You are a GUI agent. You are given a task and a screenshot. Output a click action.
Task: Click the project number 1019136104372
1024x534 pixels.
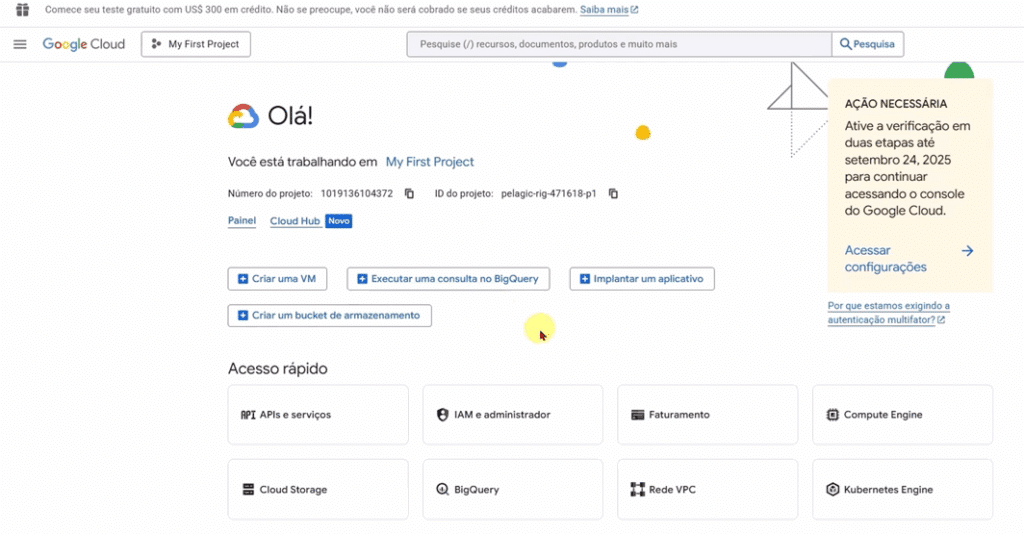357,194
